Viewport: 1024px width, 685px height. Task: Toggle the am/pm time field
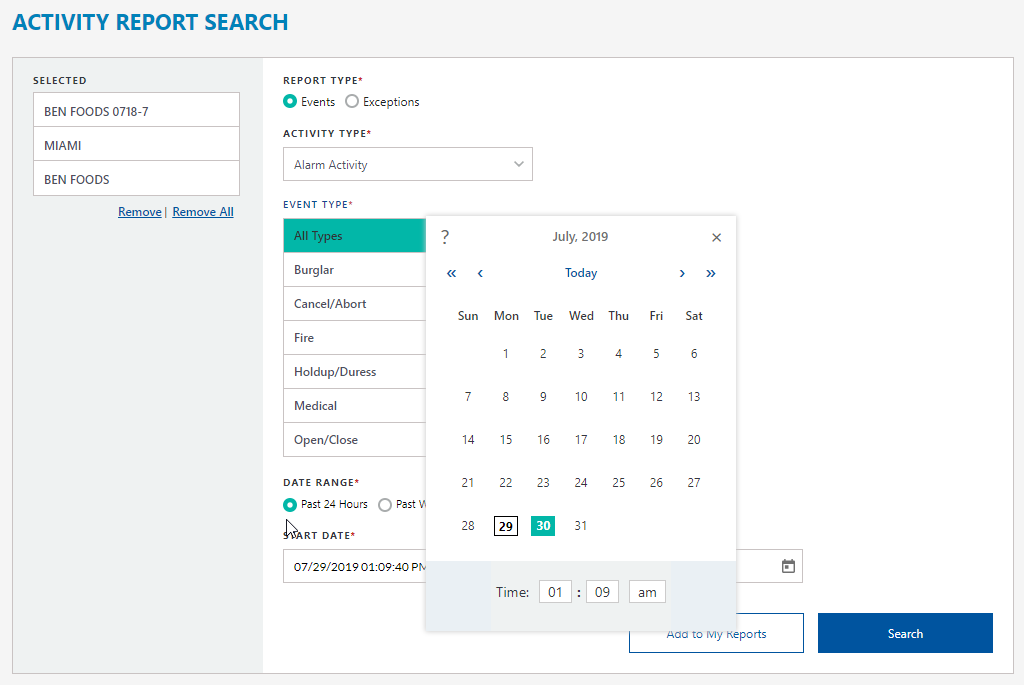pyautogui.click(x=647, y=592)
